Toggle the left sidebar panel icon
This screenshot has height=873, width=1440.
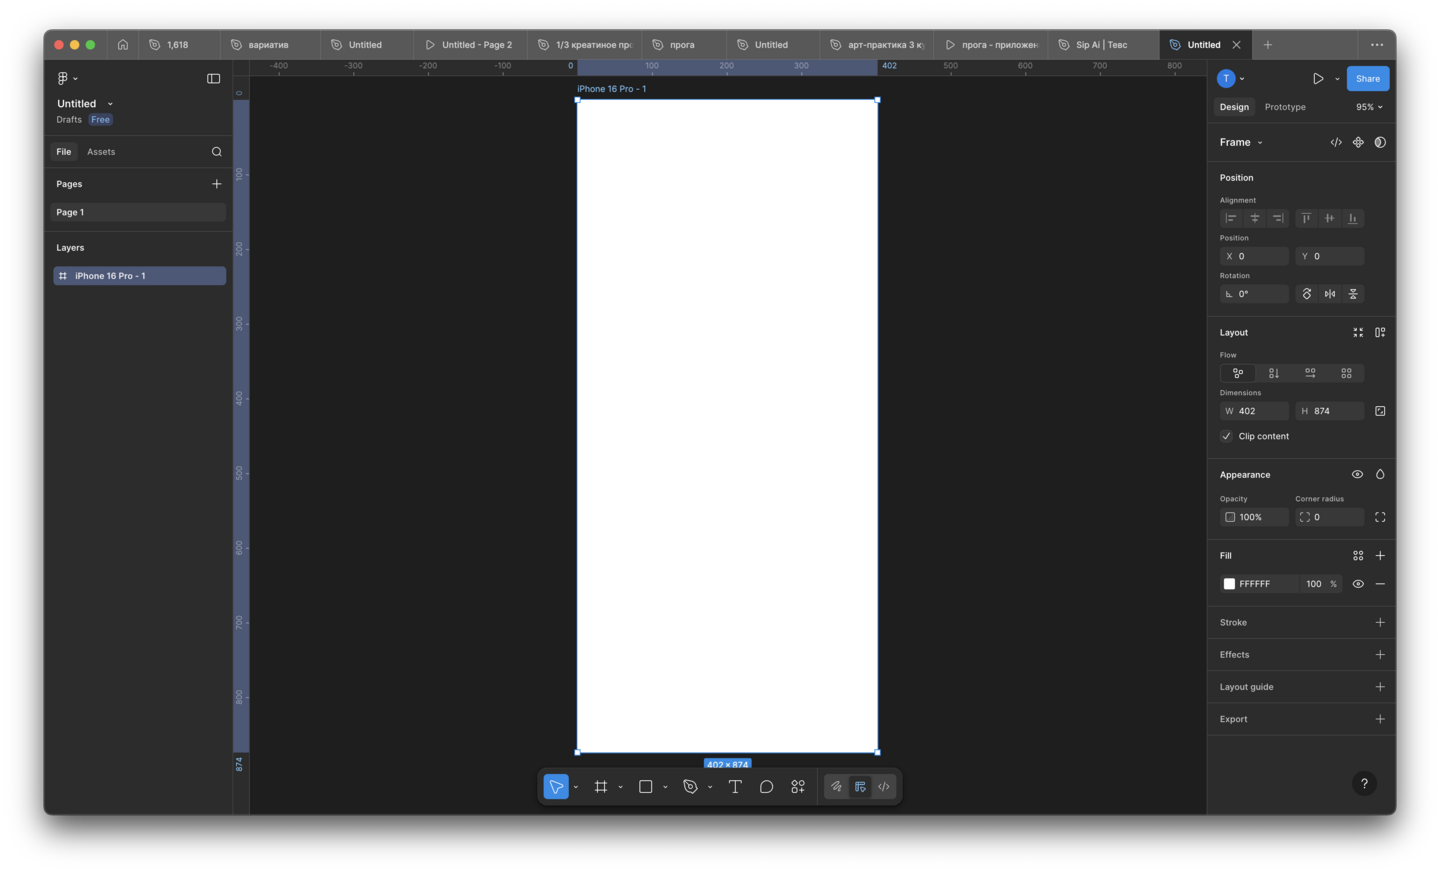[213, 79]
